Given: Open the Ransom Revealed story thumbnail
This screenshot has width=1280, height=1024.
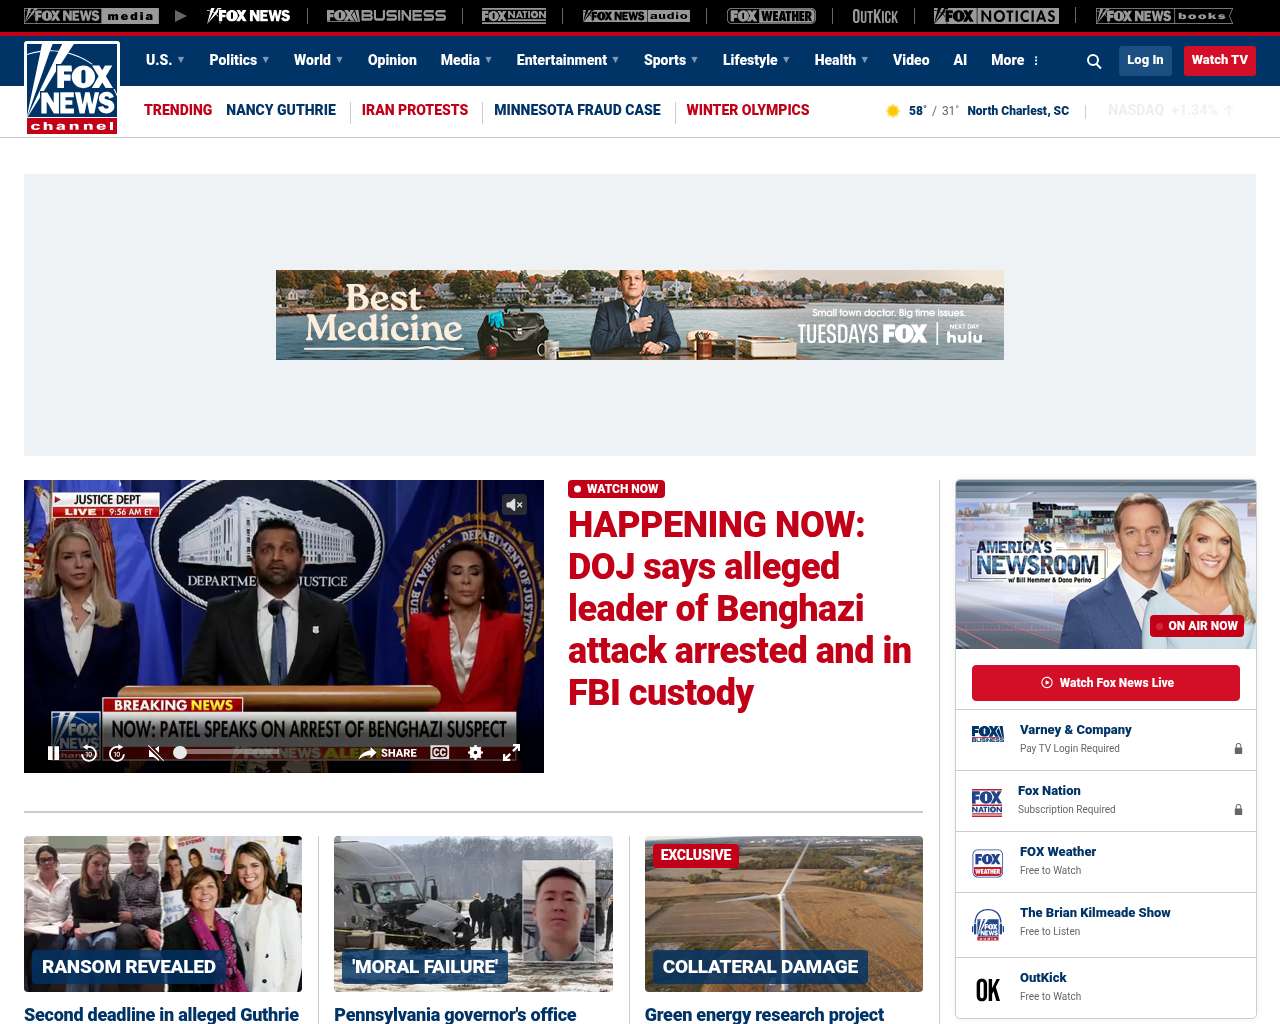Looking at the screenshot, I should tap(163, 914).
